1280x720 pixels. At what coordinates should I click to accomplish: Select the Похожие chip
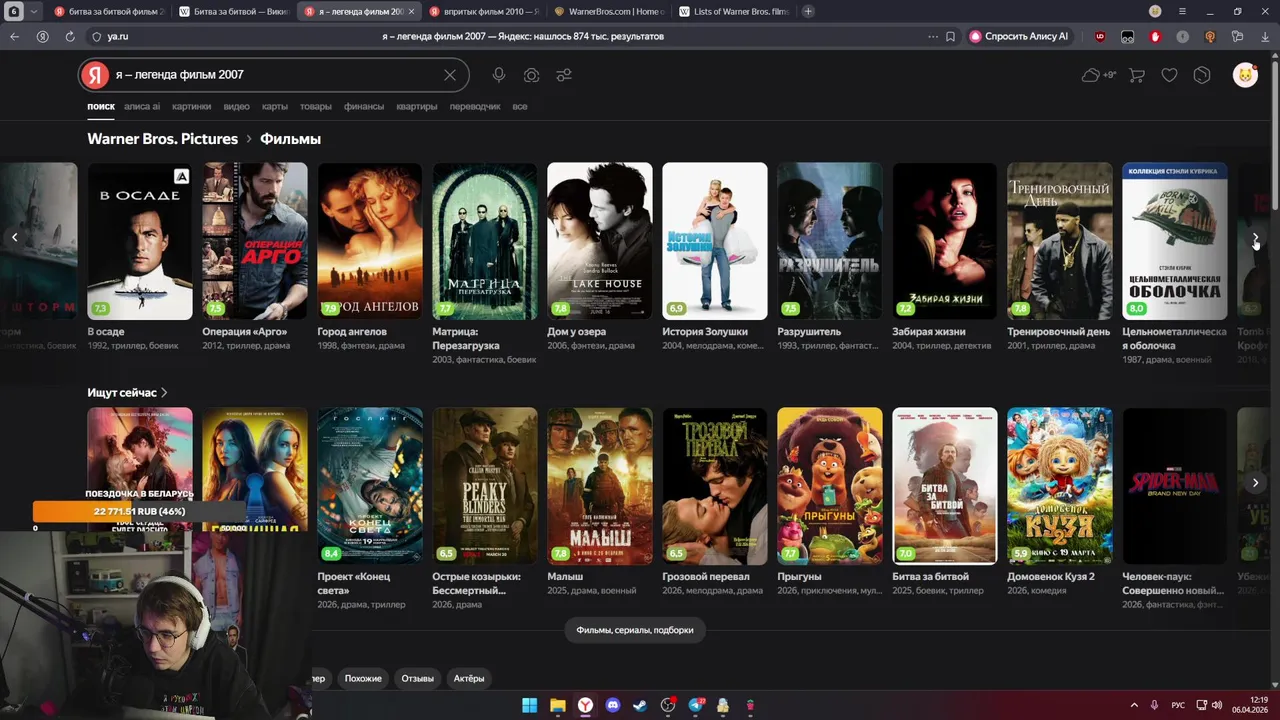(x=363, y=678)
